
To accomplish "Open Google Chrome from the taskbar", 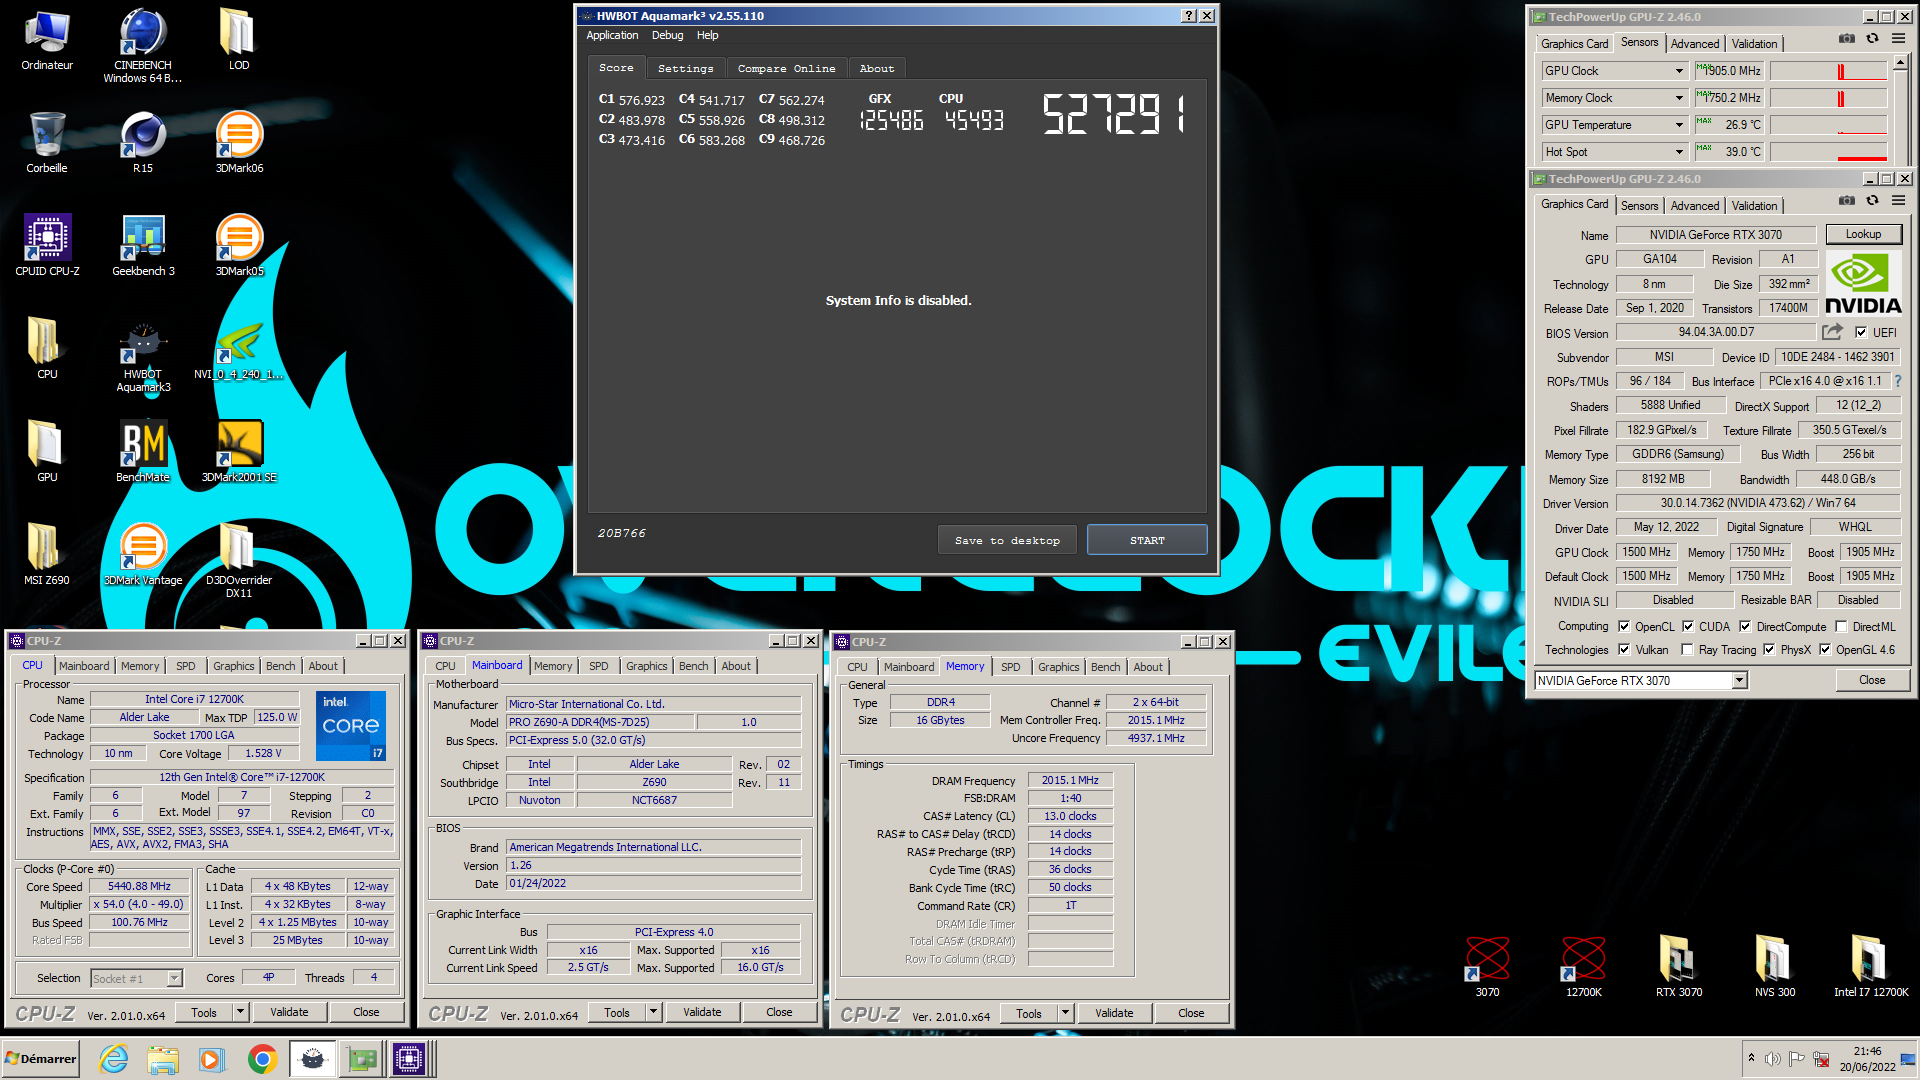I will click(262, 1059).
